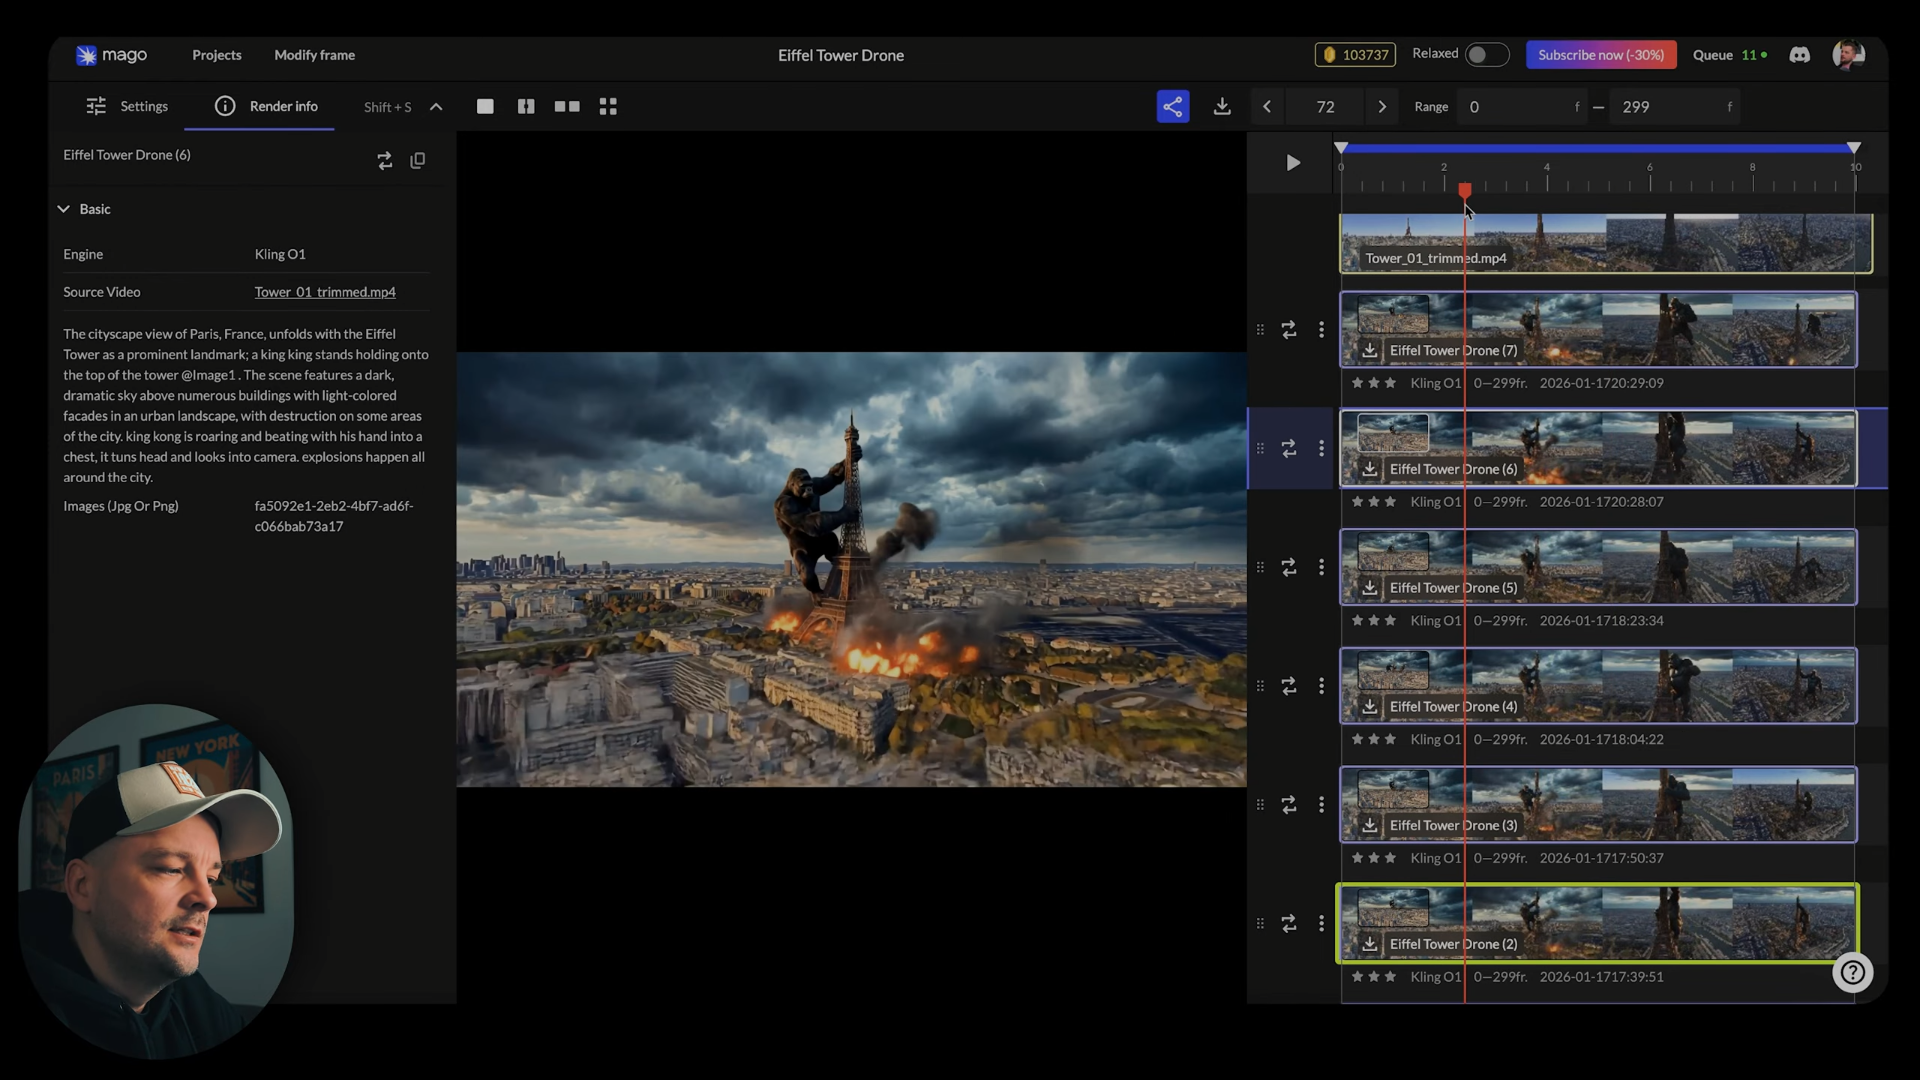Download the Eiffel Tower Drone (5) clip
Image resolution: width=1920 pixels, height=1080 pixels.
coord(1370,588)
